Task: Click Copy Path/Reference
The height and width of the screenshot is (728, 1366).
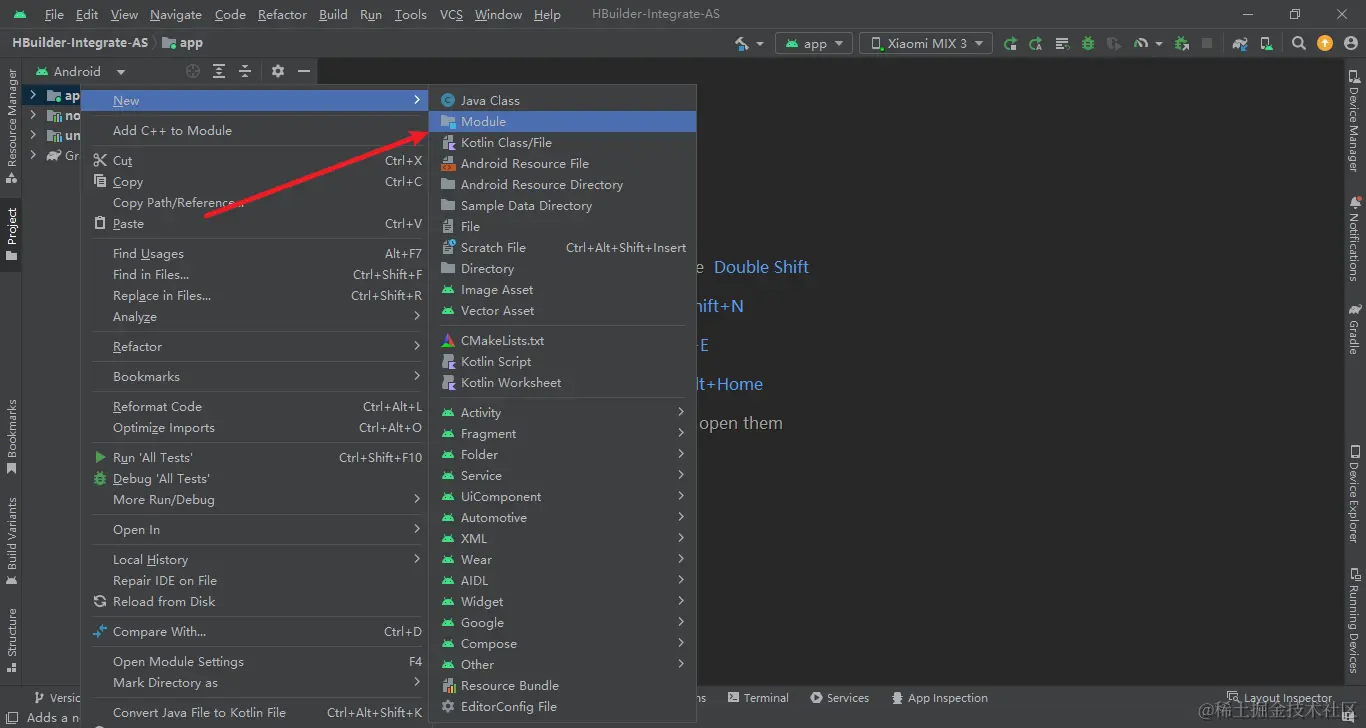Action: tap(256, 202)
